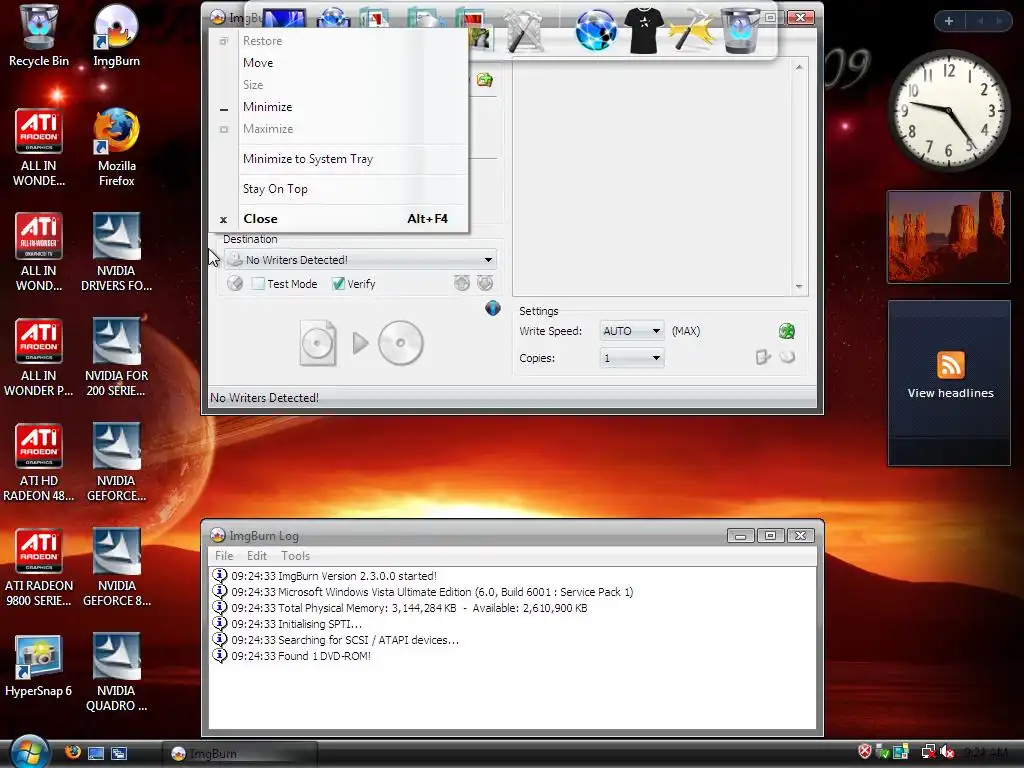Launch Mozilla Firefox from desktop
1024x768 pixels.
[x=116, y=148]
